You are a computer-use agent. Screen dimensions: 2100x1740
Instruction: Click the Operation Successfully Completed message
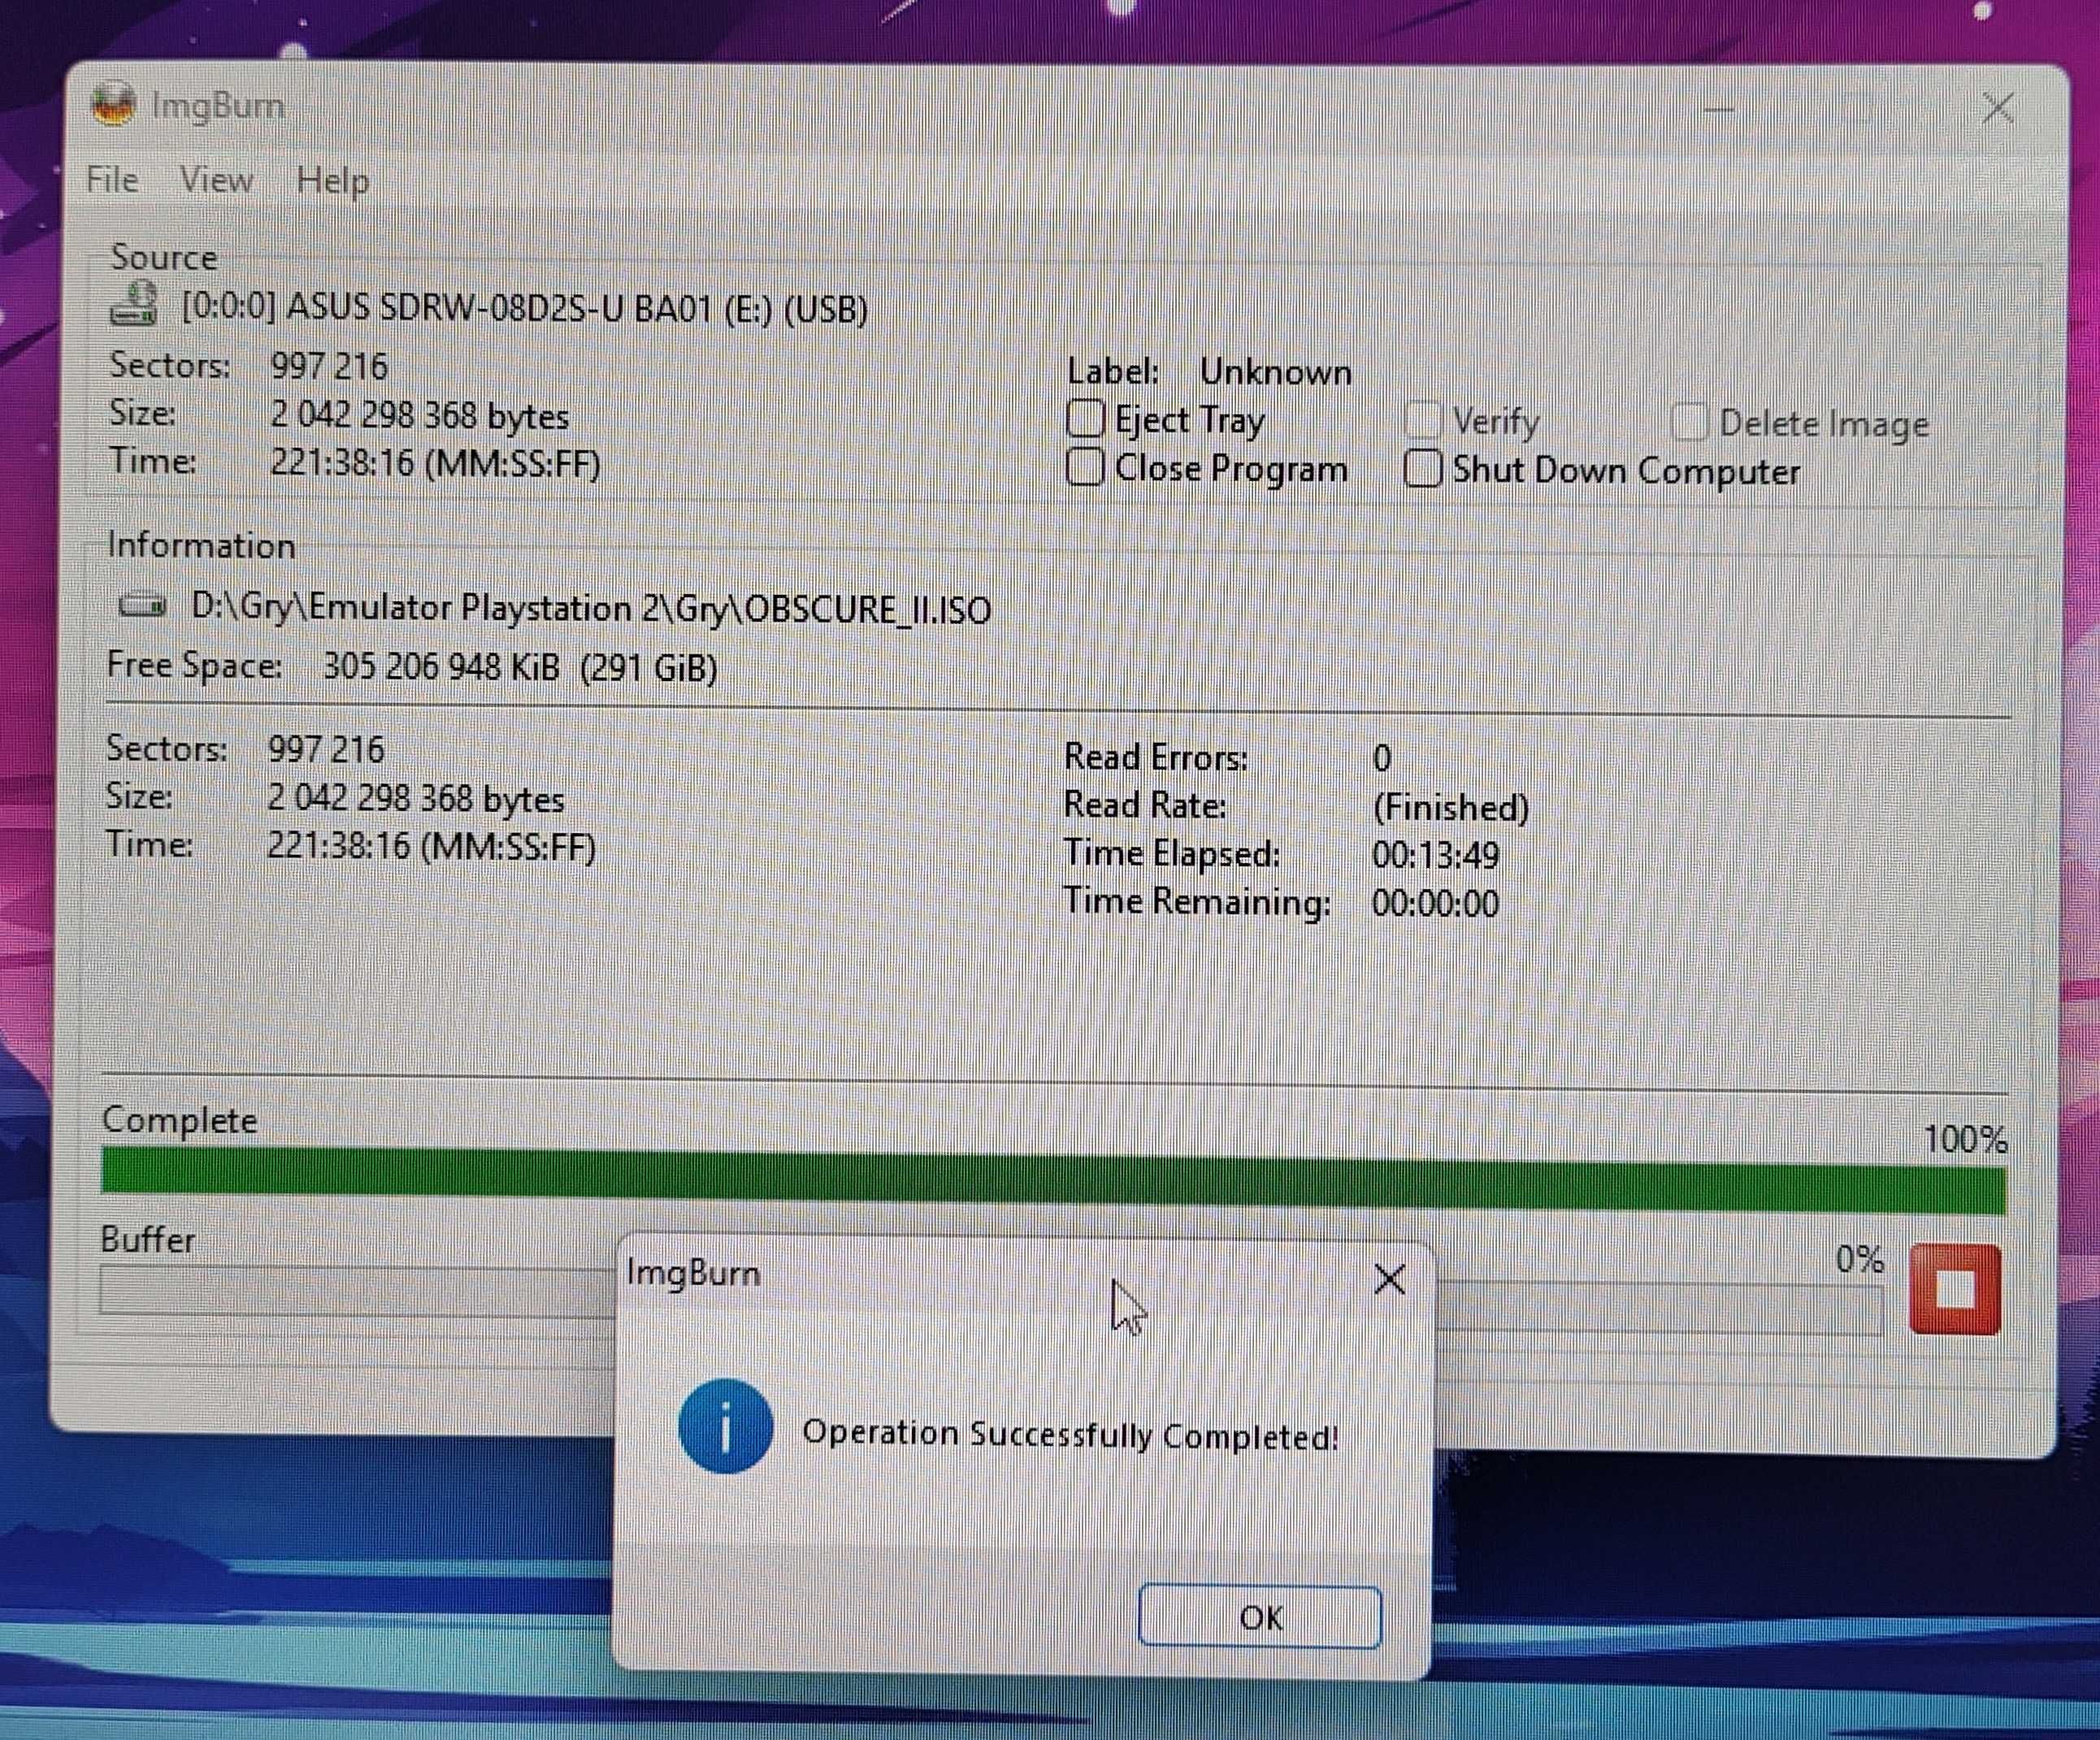(x=1070, y=1434)
